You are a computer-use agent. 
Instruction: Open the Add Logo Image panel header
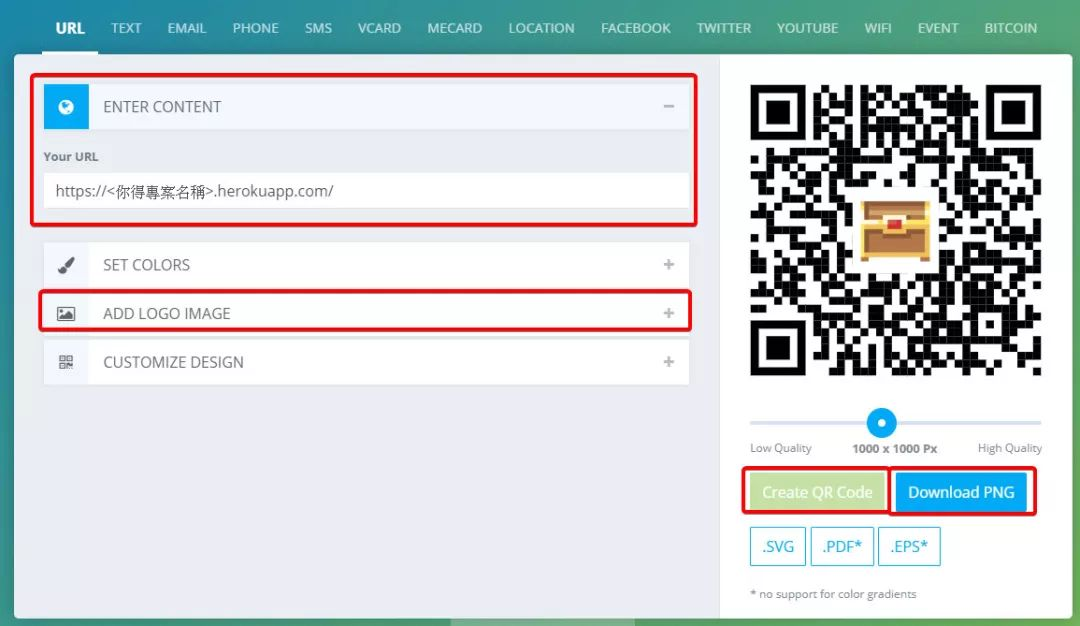coord(366,313)
